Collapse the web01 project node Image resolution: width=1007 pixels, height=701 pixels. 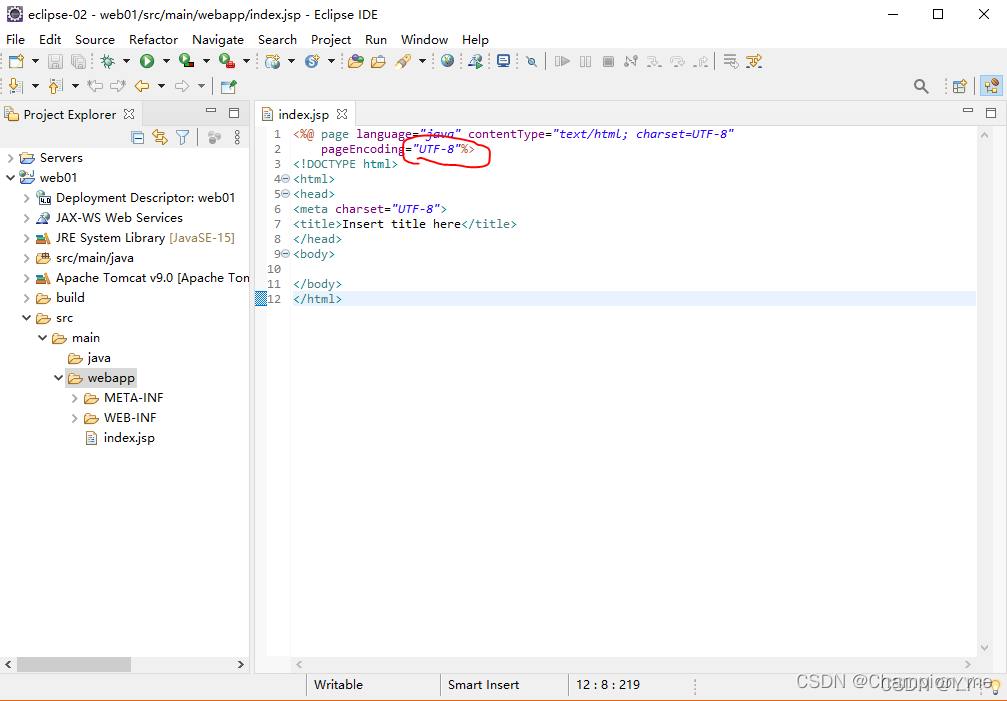pyautogui.click(x=10, y=178)
